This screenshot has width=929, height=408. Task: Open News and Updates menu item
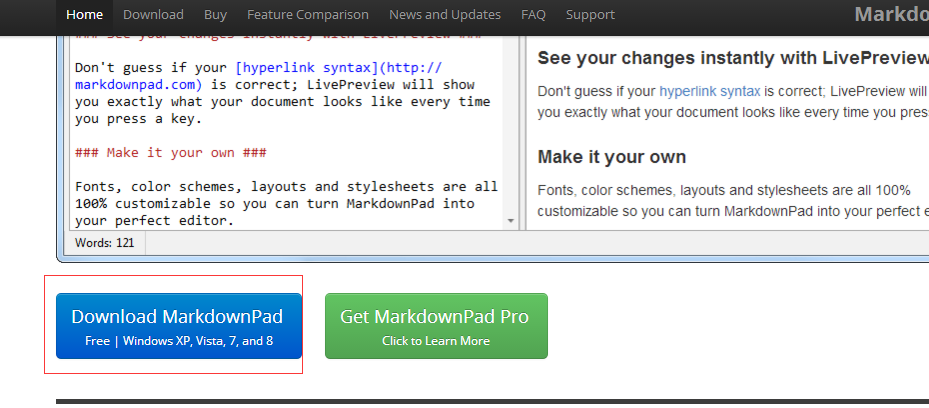pyautogui.click(x=445, y=15)
